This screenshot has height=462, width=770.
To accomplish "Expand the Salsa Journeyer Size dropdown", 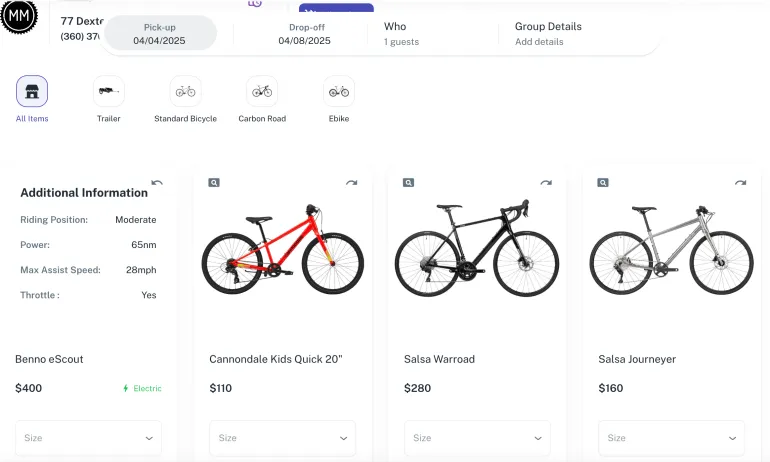I will pyautogui.click(x=671, y=438).
